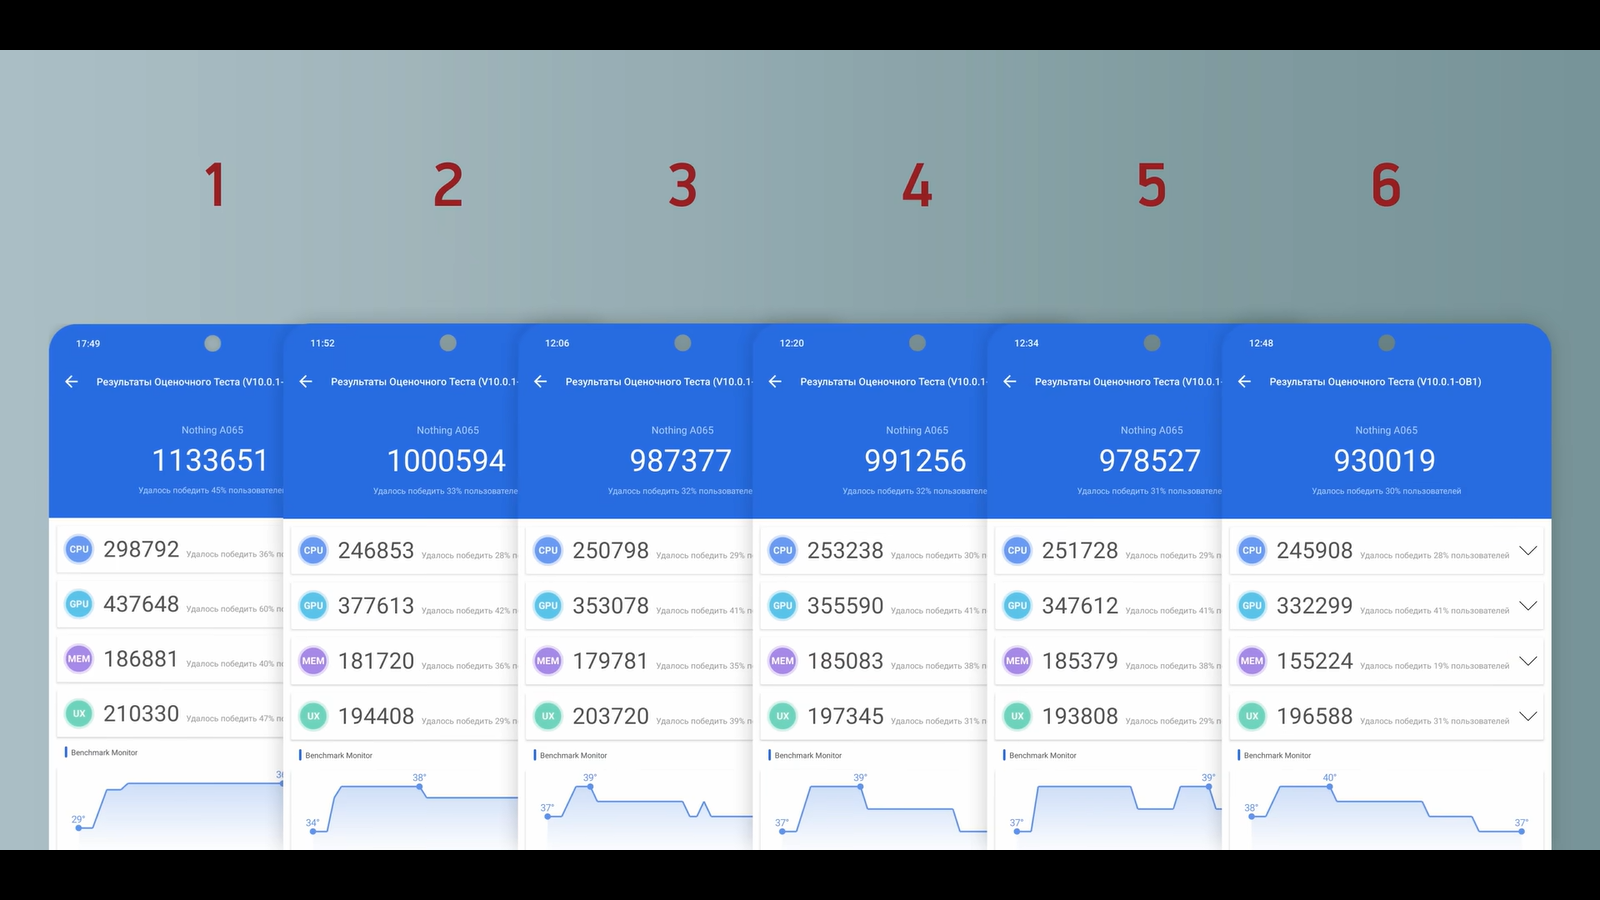Go back using the arrow on the 17:49 screen
1600x900 pixels.
(x=71, y=381)
